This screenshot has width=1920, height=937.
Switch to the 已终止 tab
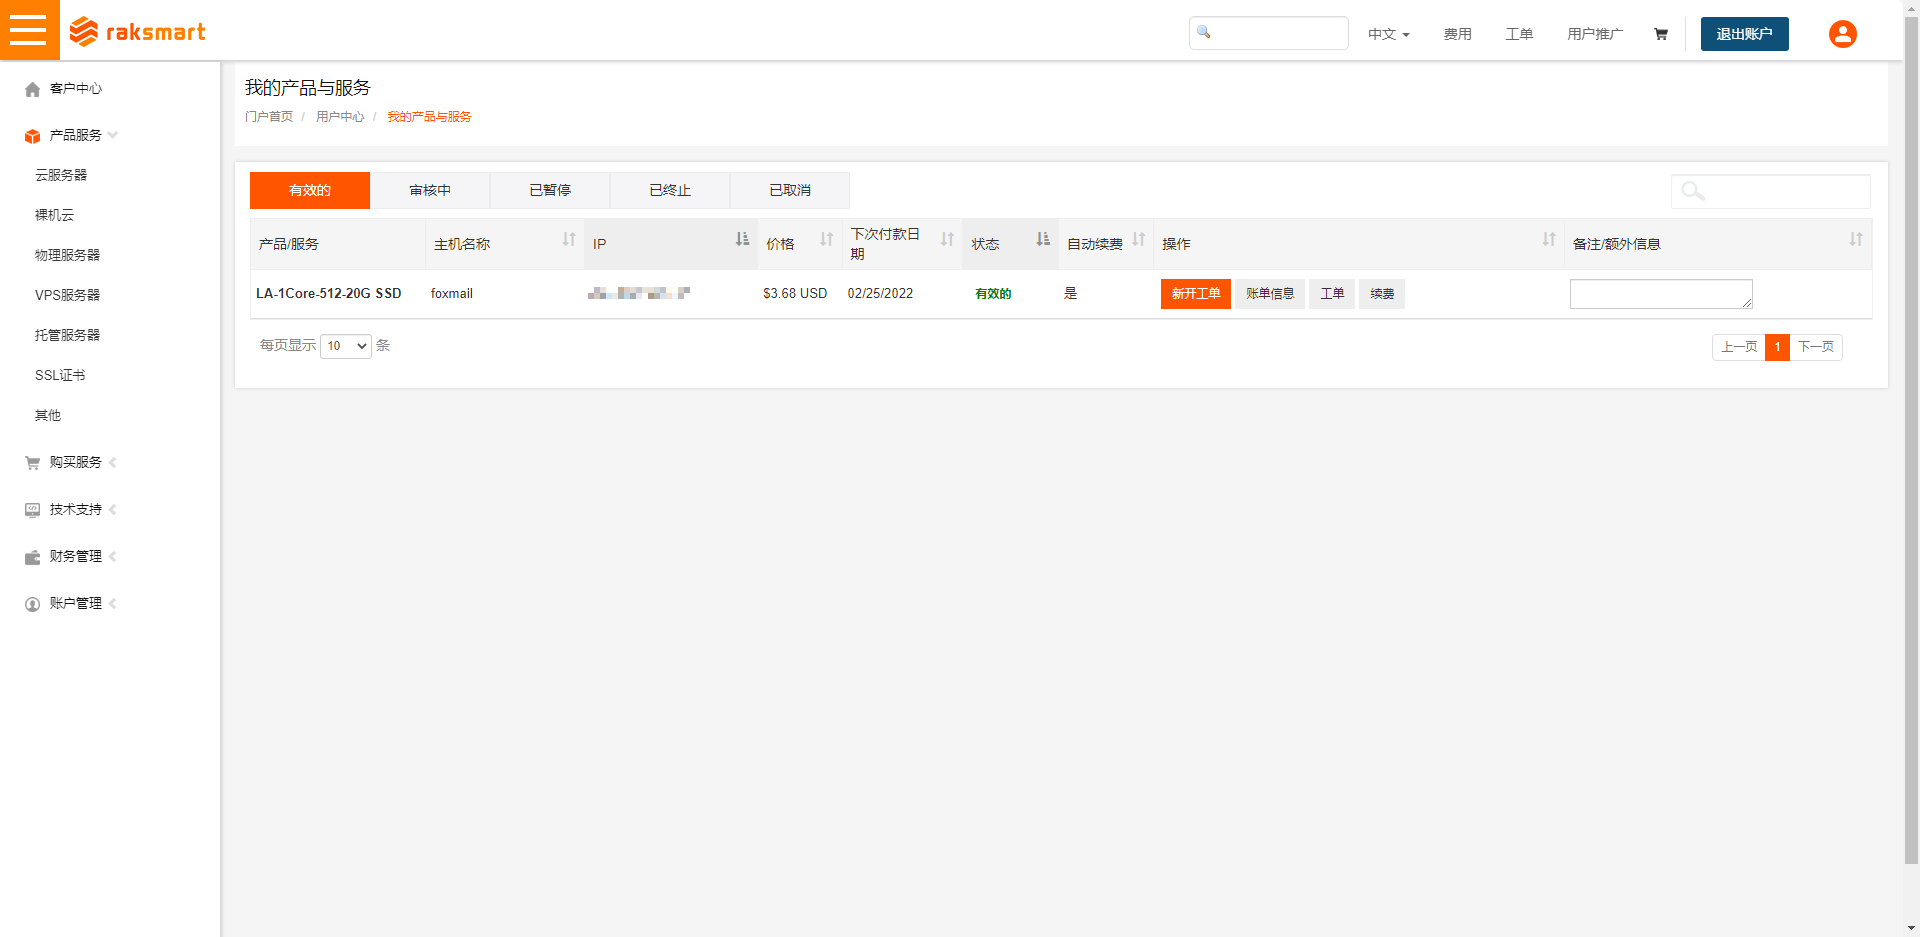coord(670,190)
